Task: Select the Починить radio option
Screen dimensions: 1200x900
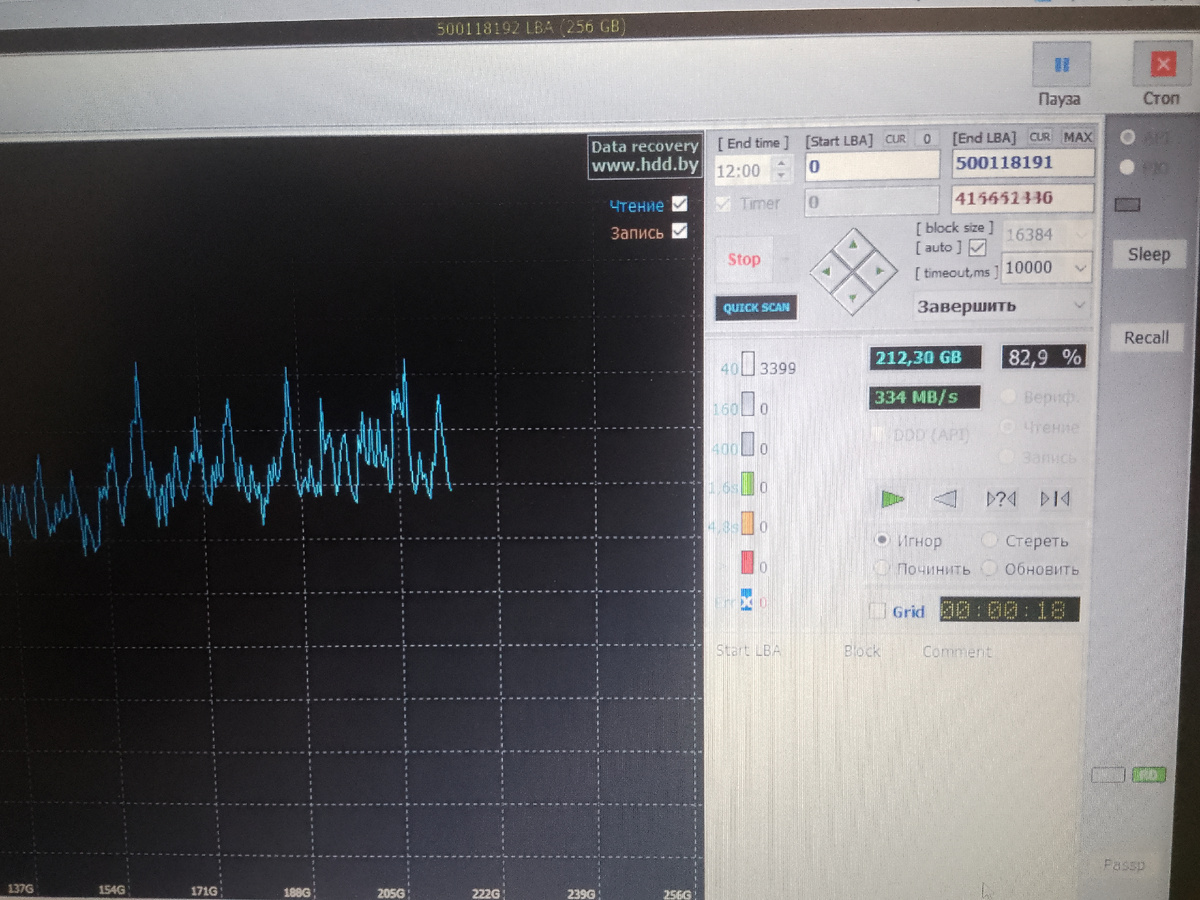Action: (x=882, y=568)
